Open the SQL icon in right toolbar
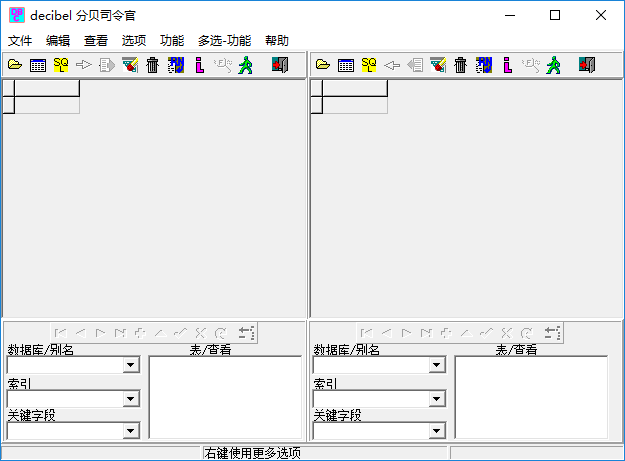 (369, 65)
